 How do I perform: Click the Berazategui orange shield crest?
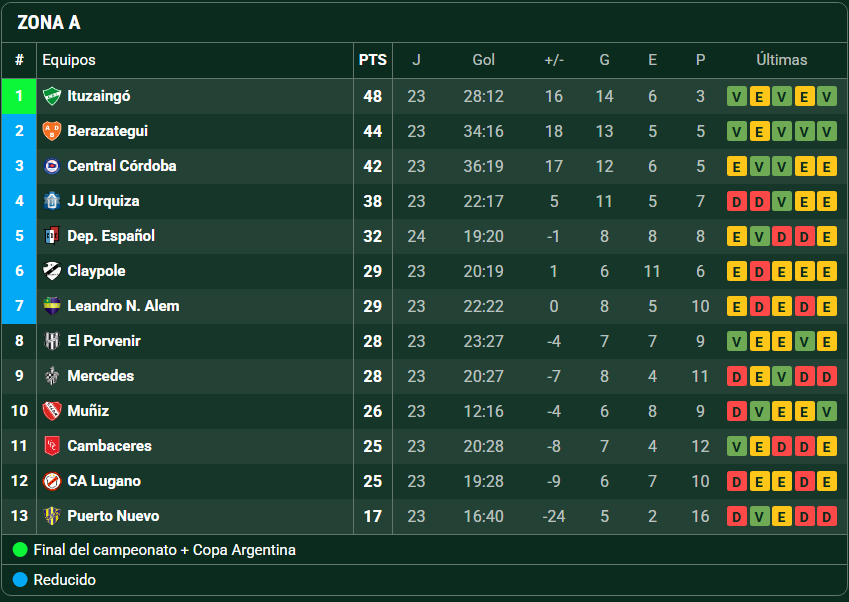52,131
